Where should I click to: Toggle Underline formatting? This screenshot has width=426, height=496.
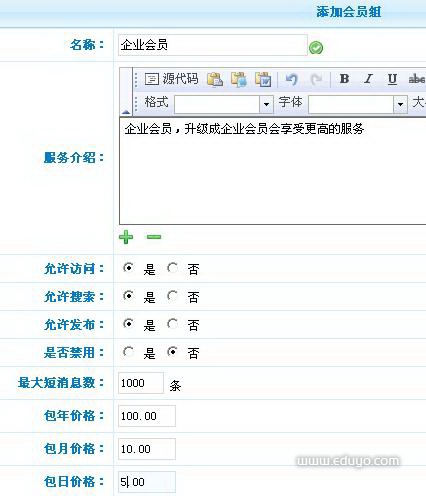(392, 79)
